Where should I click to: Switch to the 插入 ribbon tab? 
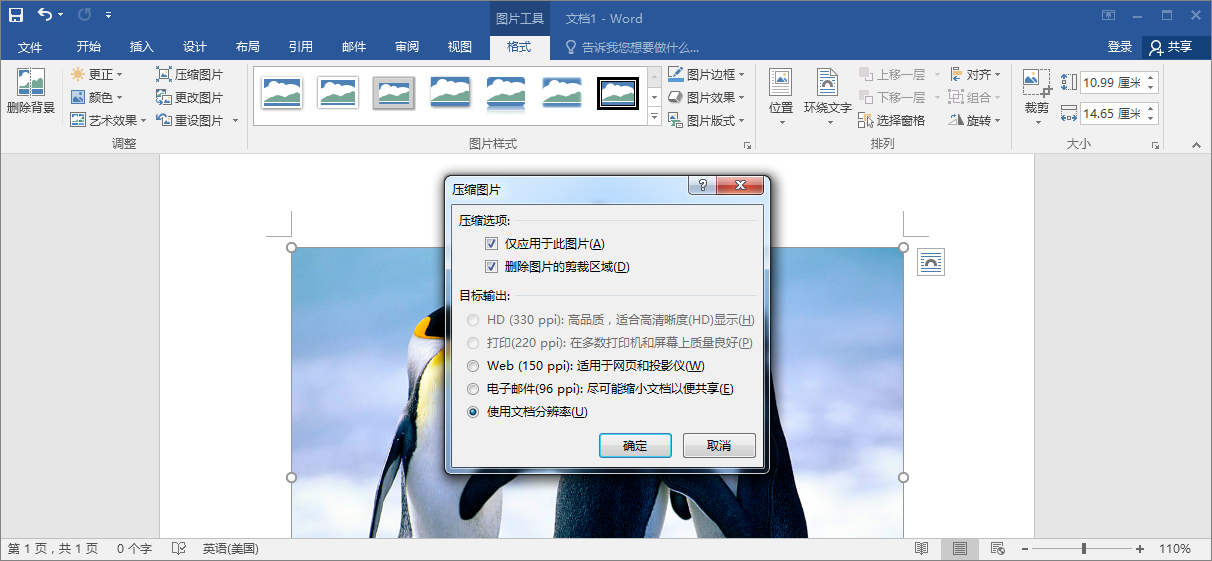tap(142, 47)
